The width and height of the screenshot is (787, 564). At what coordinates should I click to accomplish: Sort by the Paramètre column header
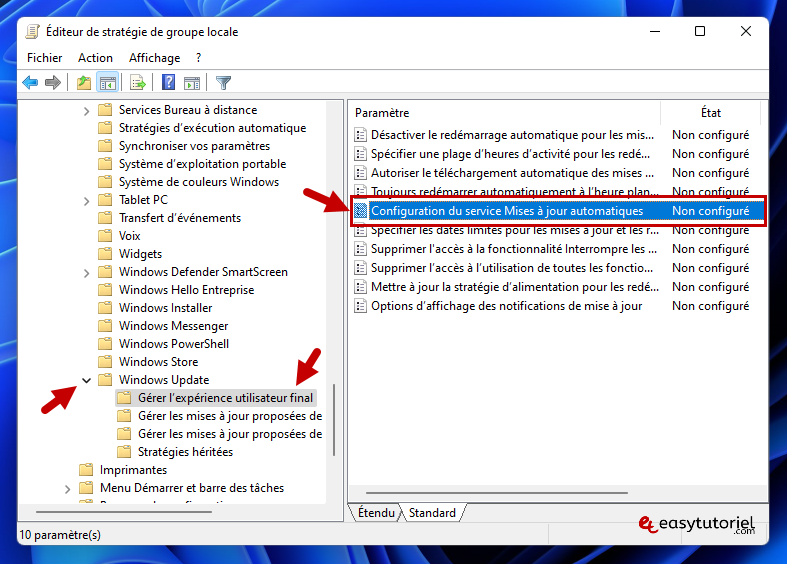pyautogui.click(x=505, y=113)
